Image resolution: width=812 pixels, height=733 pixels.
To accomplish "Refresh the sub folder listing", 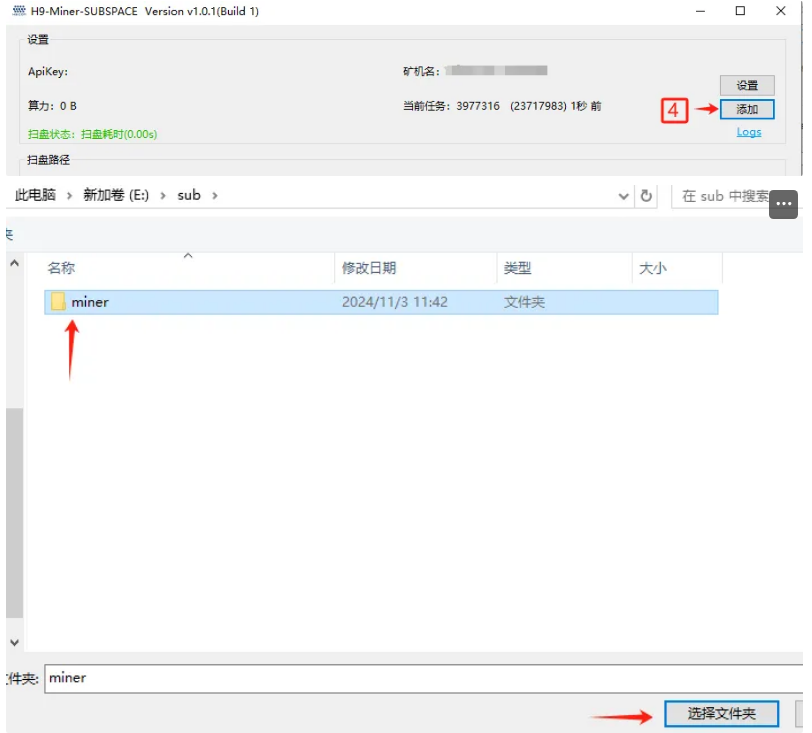I will click(x=646, y=196).
